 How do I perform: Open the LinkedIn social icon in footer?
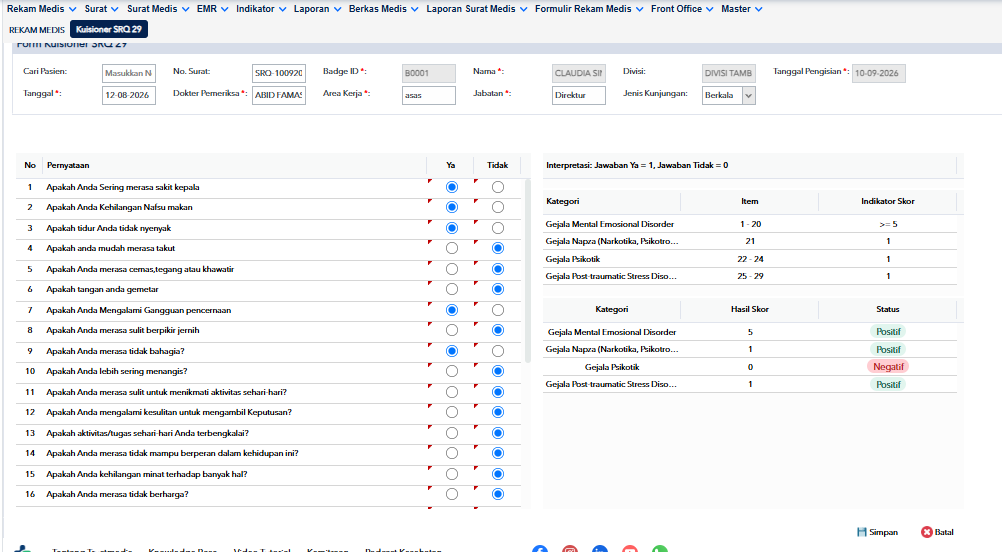[x=600, y=549]
